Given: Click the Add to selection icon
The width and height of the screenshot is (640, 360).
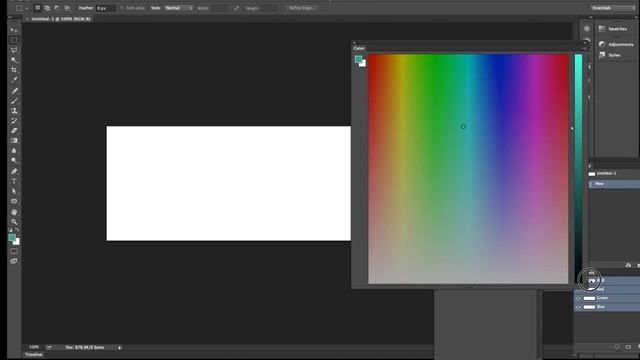Looking at the screenshot, I should pyautogui.click(x=47, y=8).
